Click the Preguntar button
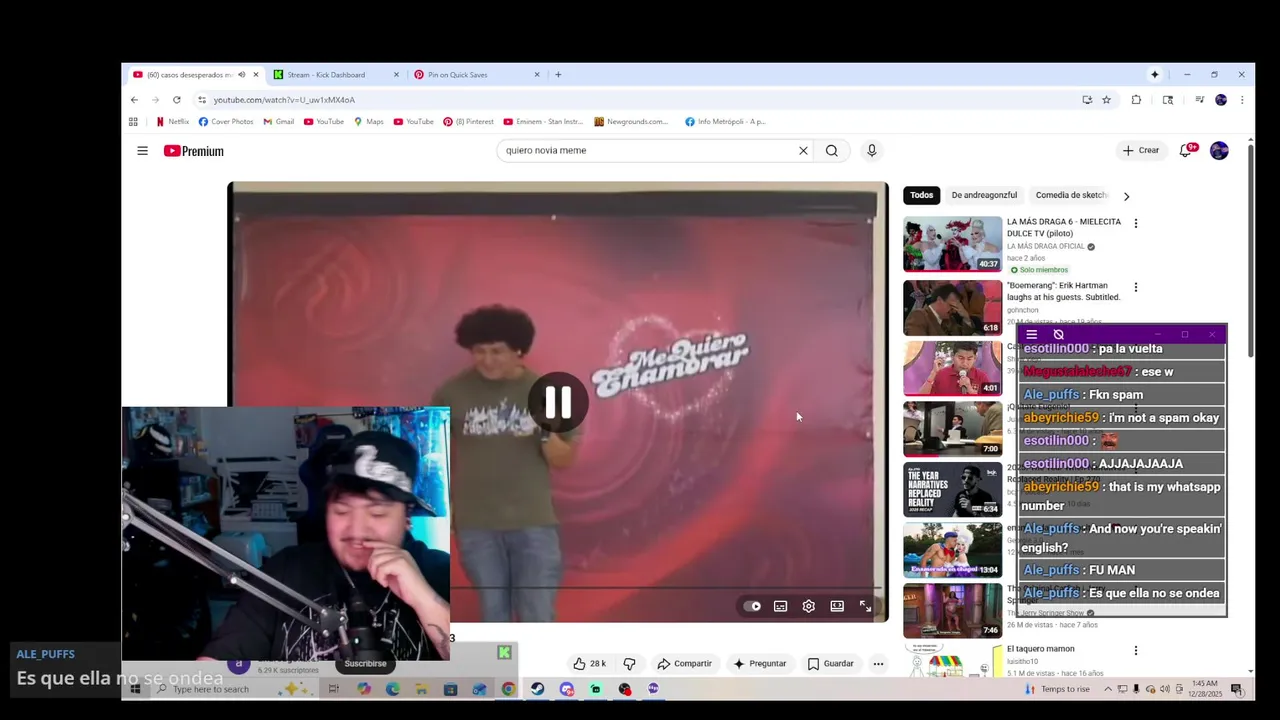 (759, 664)
